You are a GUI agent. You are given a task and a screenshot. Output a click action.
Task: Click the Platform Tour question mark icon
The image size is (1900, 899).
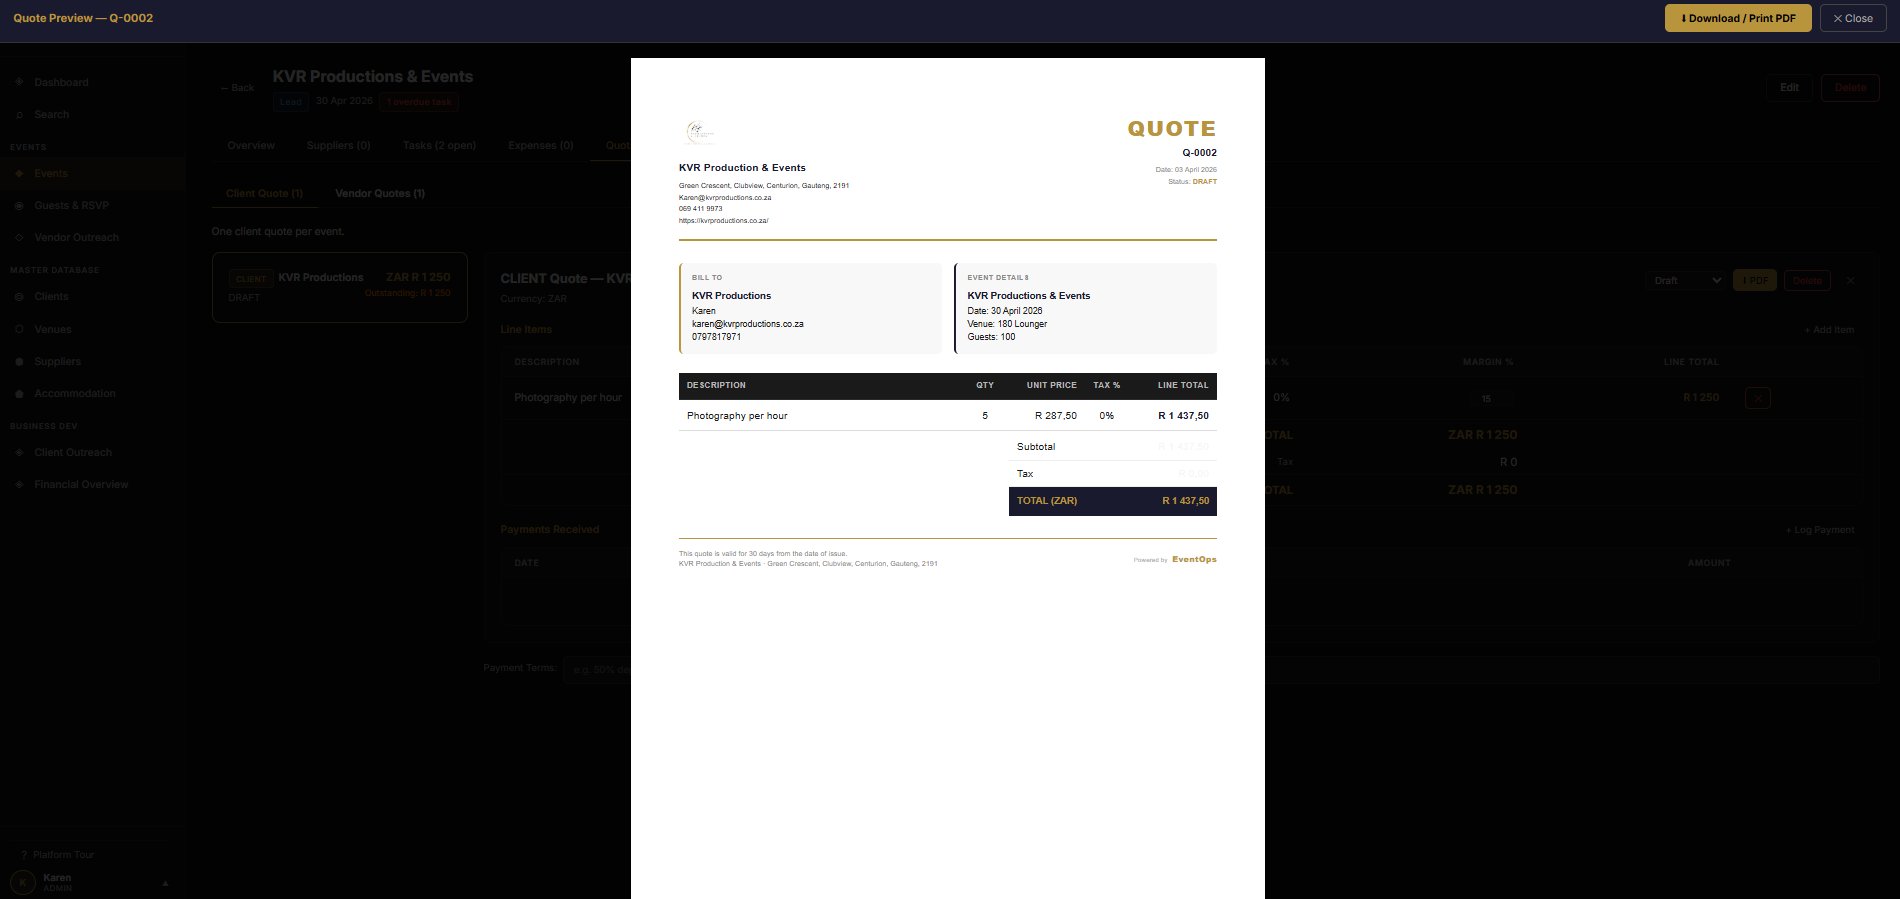click(x=24, y=855)
